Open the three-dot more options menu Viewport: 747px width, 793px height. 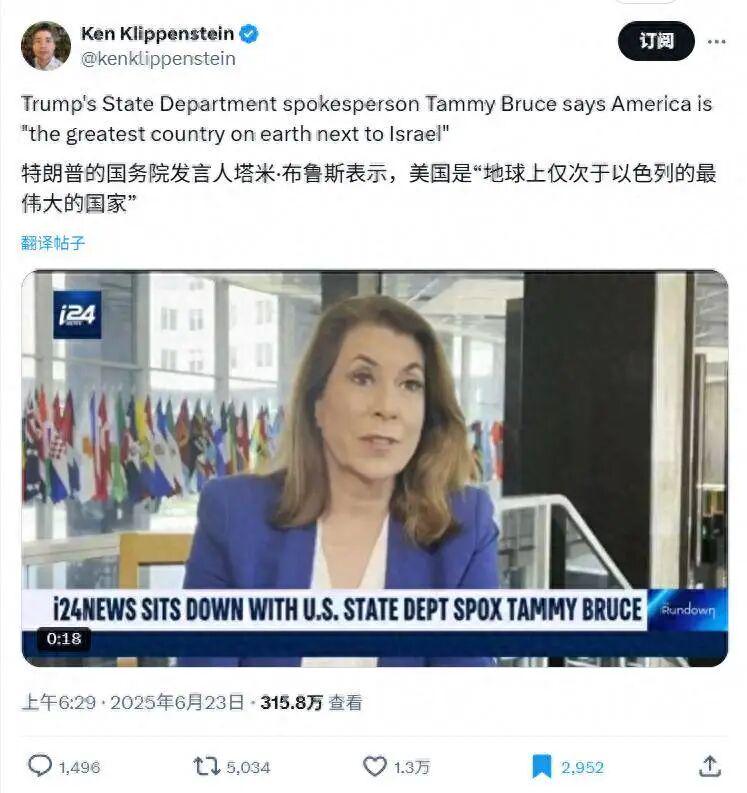716,41
